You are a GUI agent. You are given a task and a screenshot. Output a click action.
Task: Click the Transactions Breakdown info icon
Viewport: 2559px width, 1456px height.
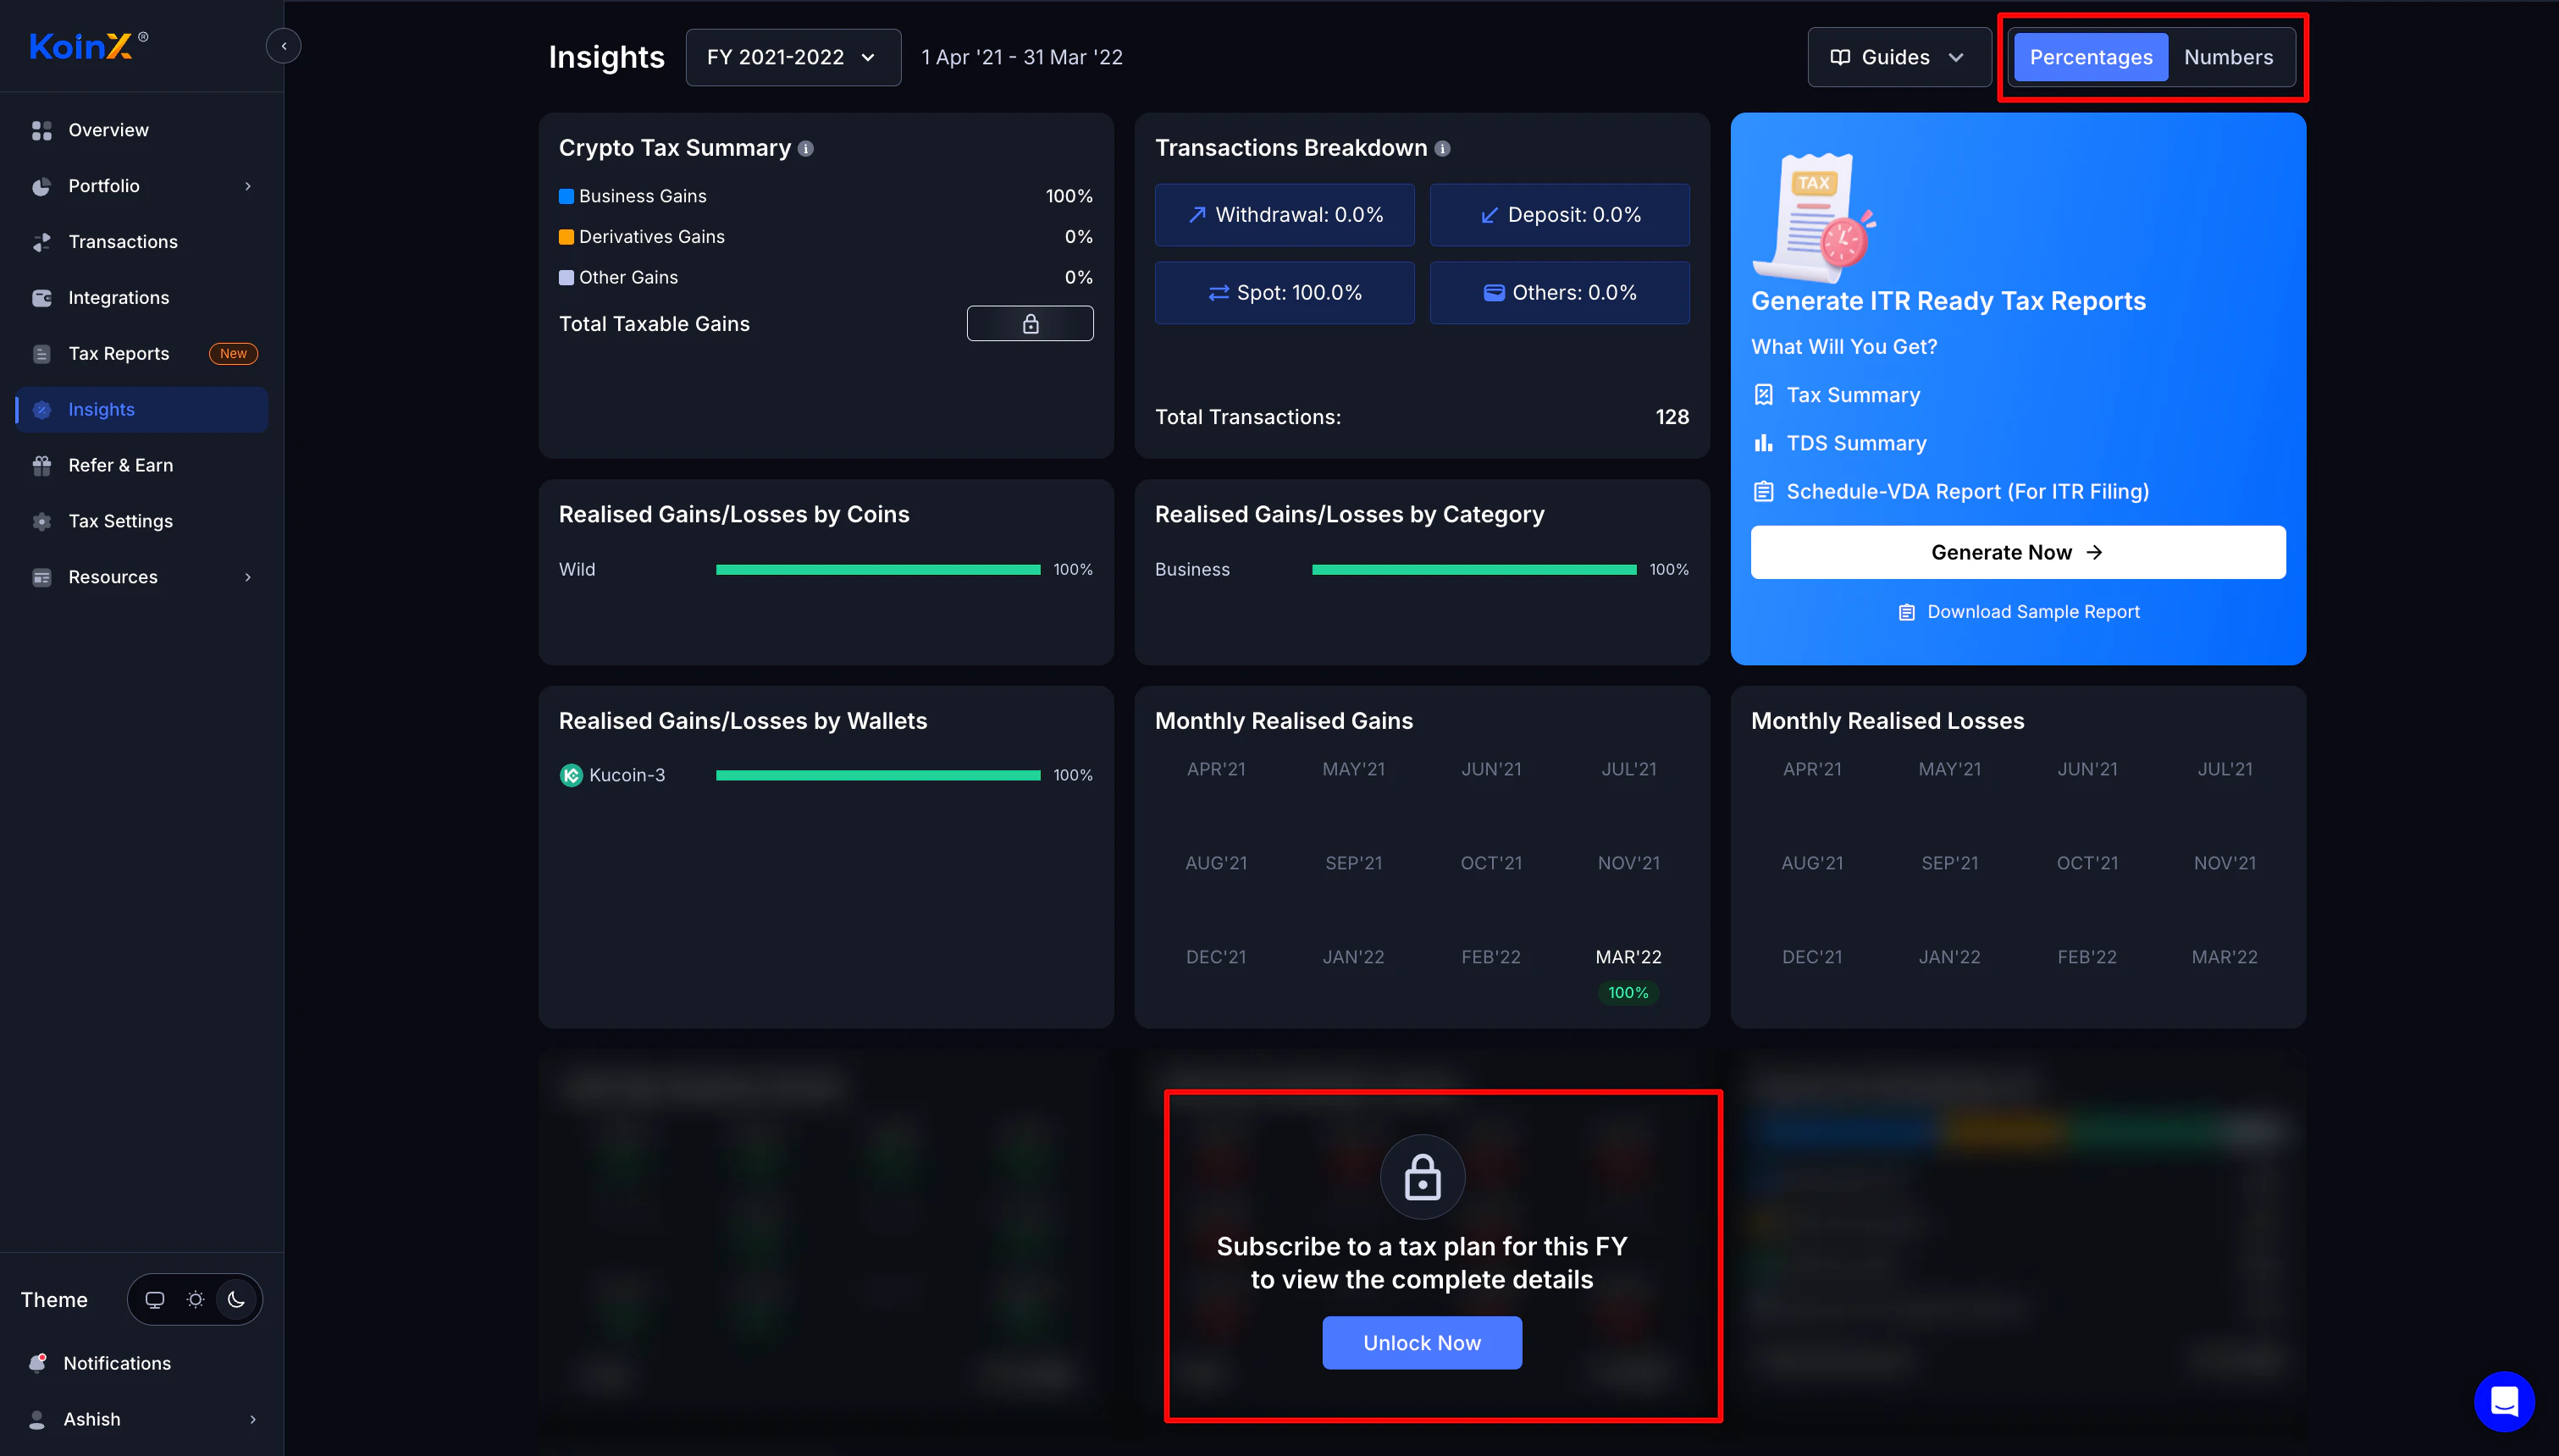point(1443,149)
